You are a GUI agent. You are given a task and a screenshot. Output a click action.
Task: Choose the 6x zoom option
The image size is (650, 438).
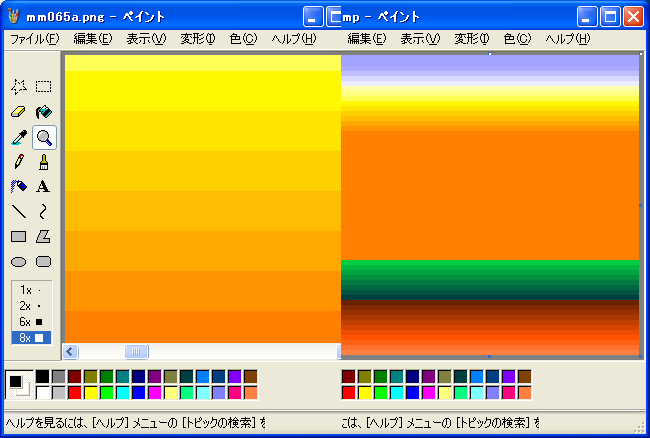(x=30, y=322)
